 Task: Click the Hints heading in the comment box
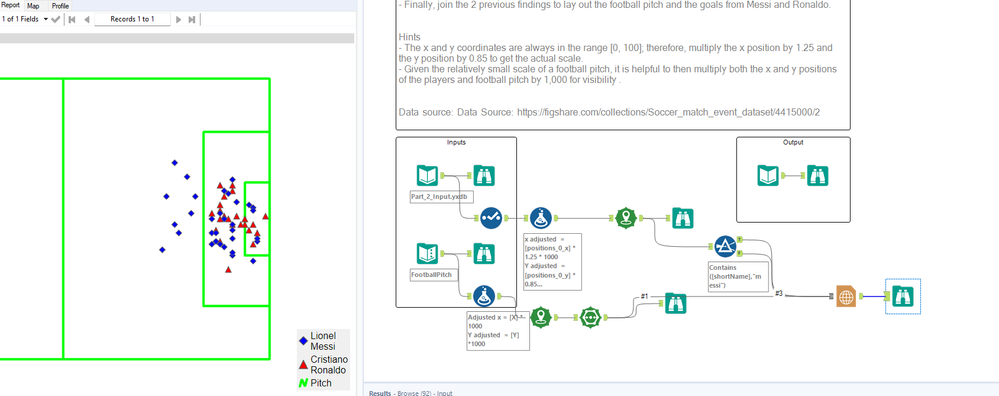coord(409,38)
